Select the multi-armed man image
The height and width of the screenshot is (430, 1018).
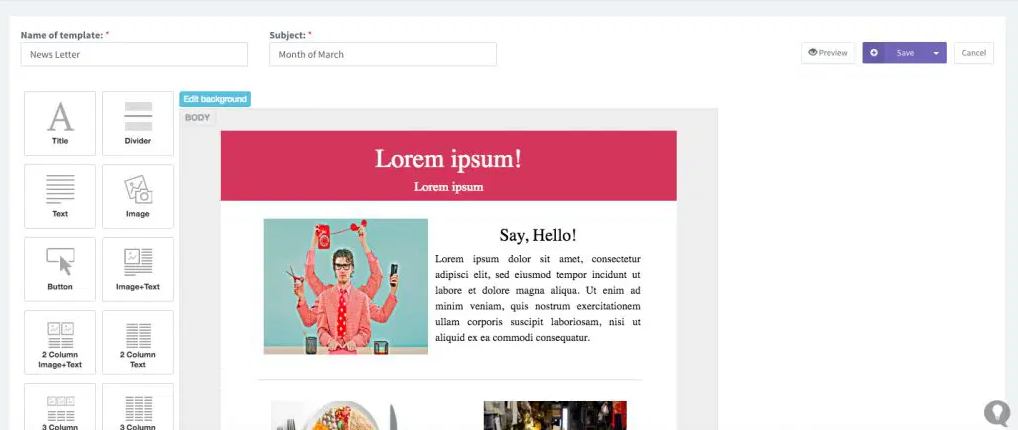click(345, 286)
